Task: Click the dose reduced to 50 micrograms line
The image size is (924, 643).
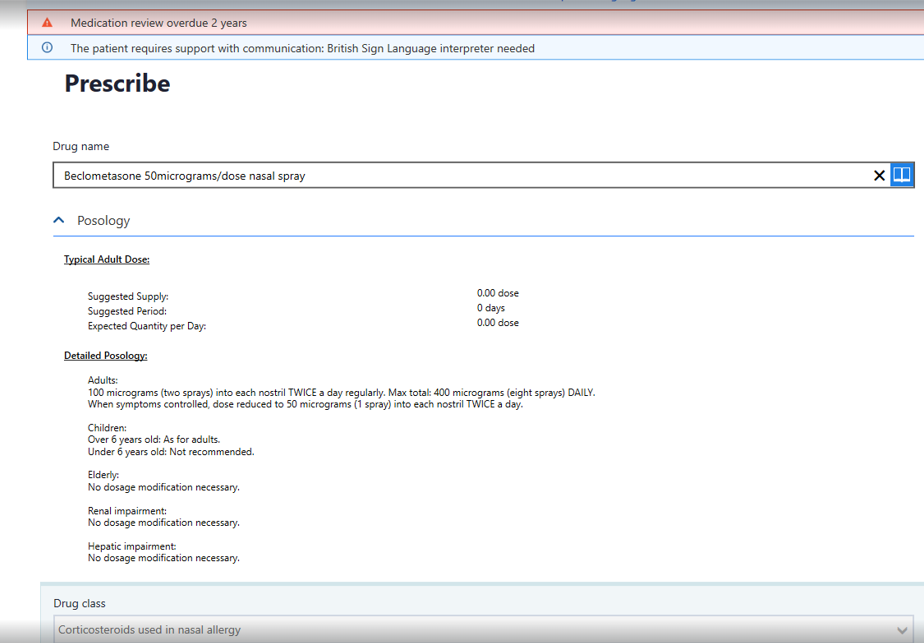Action: click(x=305, y=404)
